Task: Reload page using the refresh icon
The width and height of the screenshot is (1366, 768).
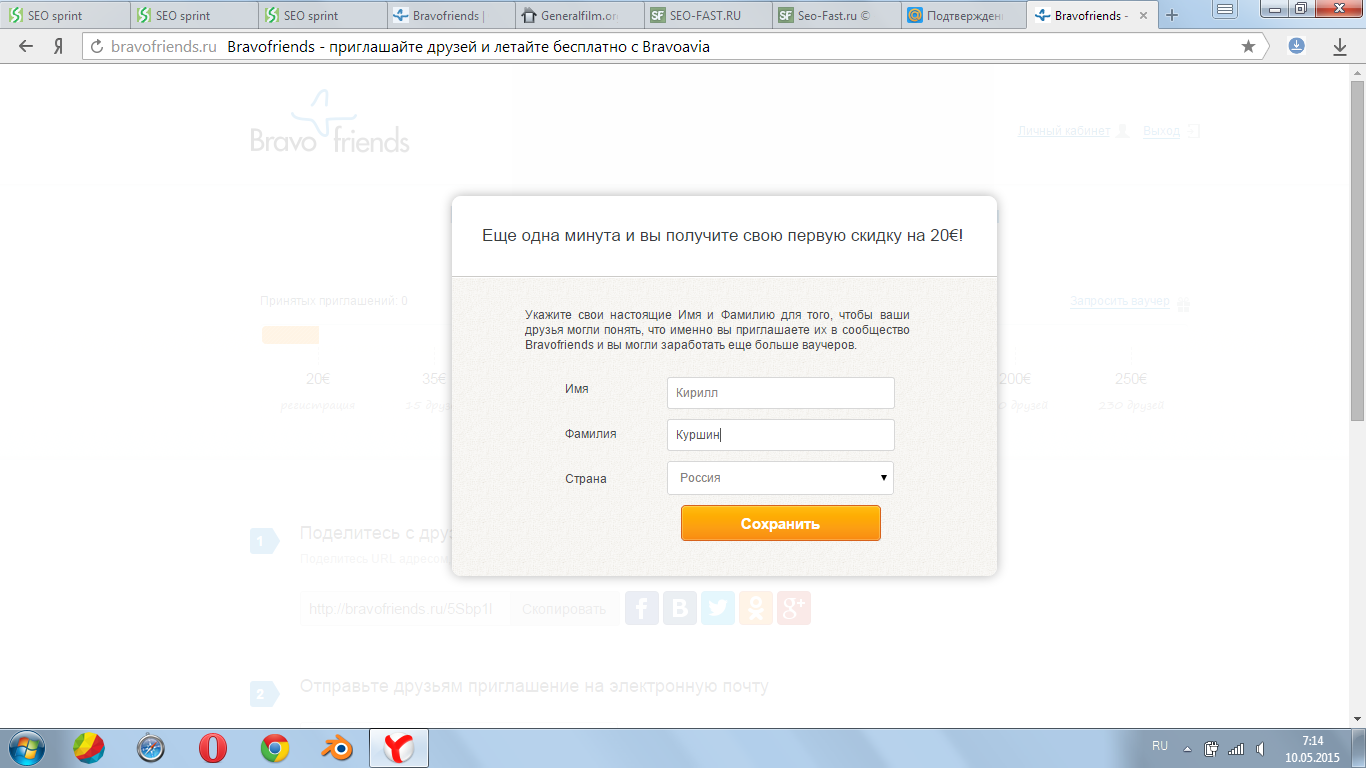Action: point(97,46)
